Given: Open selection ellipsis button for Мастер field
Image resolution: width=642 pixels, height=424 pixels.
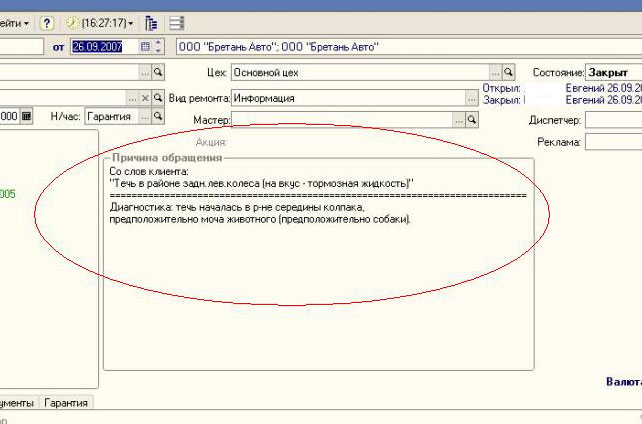Looking at the screenshot, I should click(459, 120).
